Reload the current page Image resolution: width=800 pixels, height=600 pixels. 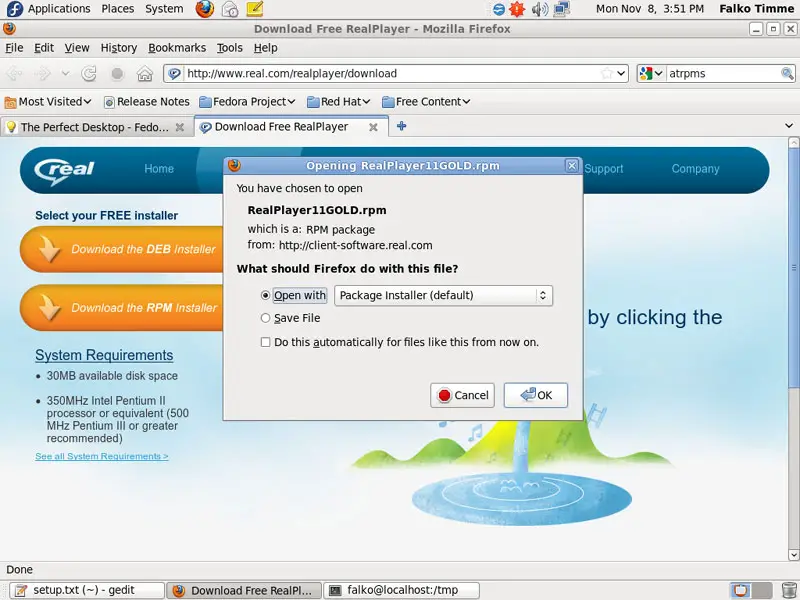pyautogui.click(x=89, y=73)
